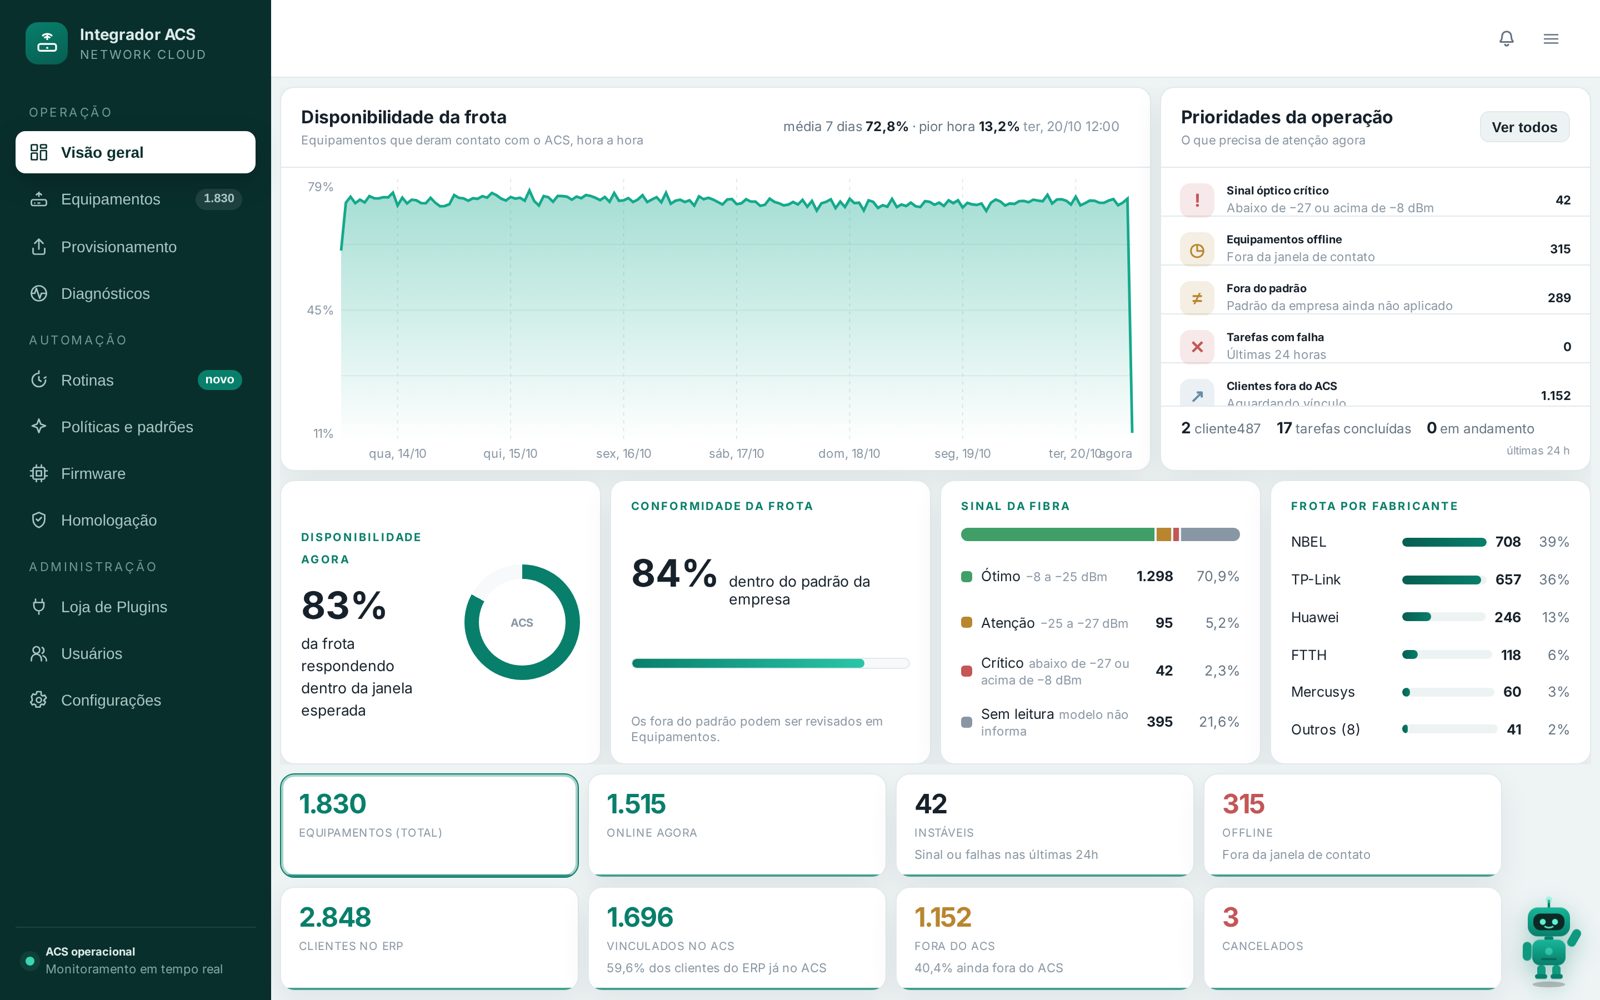1600x1000 pixels.
Task: Open notifications bell icon
Action: click(1506, 38)
